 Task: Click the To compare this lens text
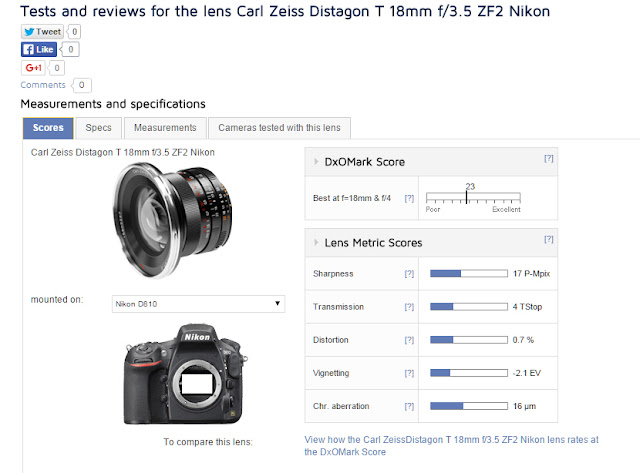click(208, 442)
